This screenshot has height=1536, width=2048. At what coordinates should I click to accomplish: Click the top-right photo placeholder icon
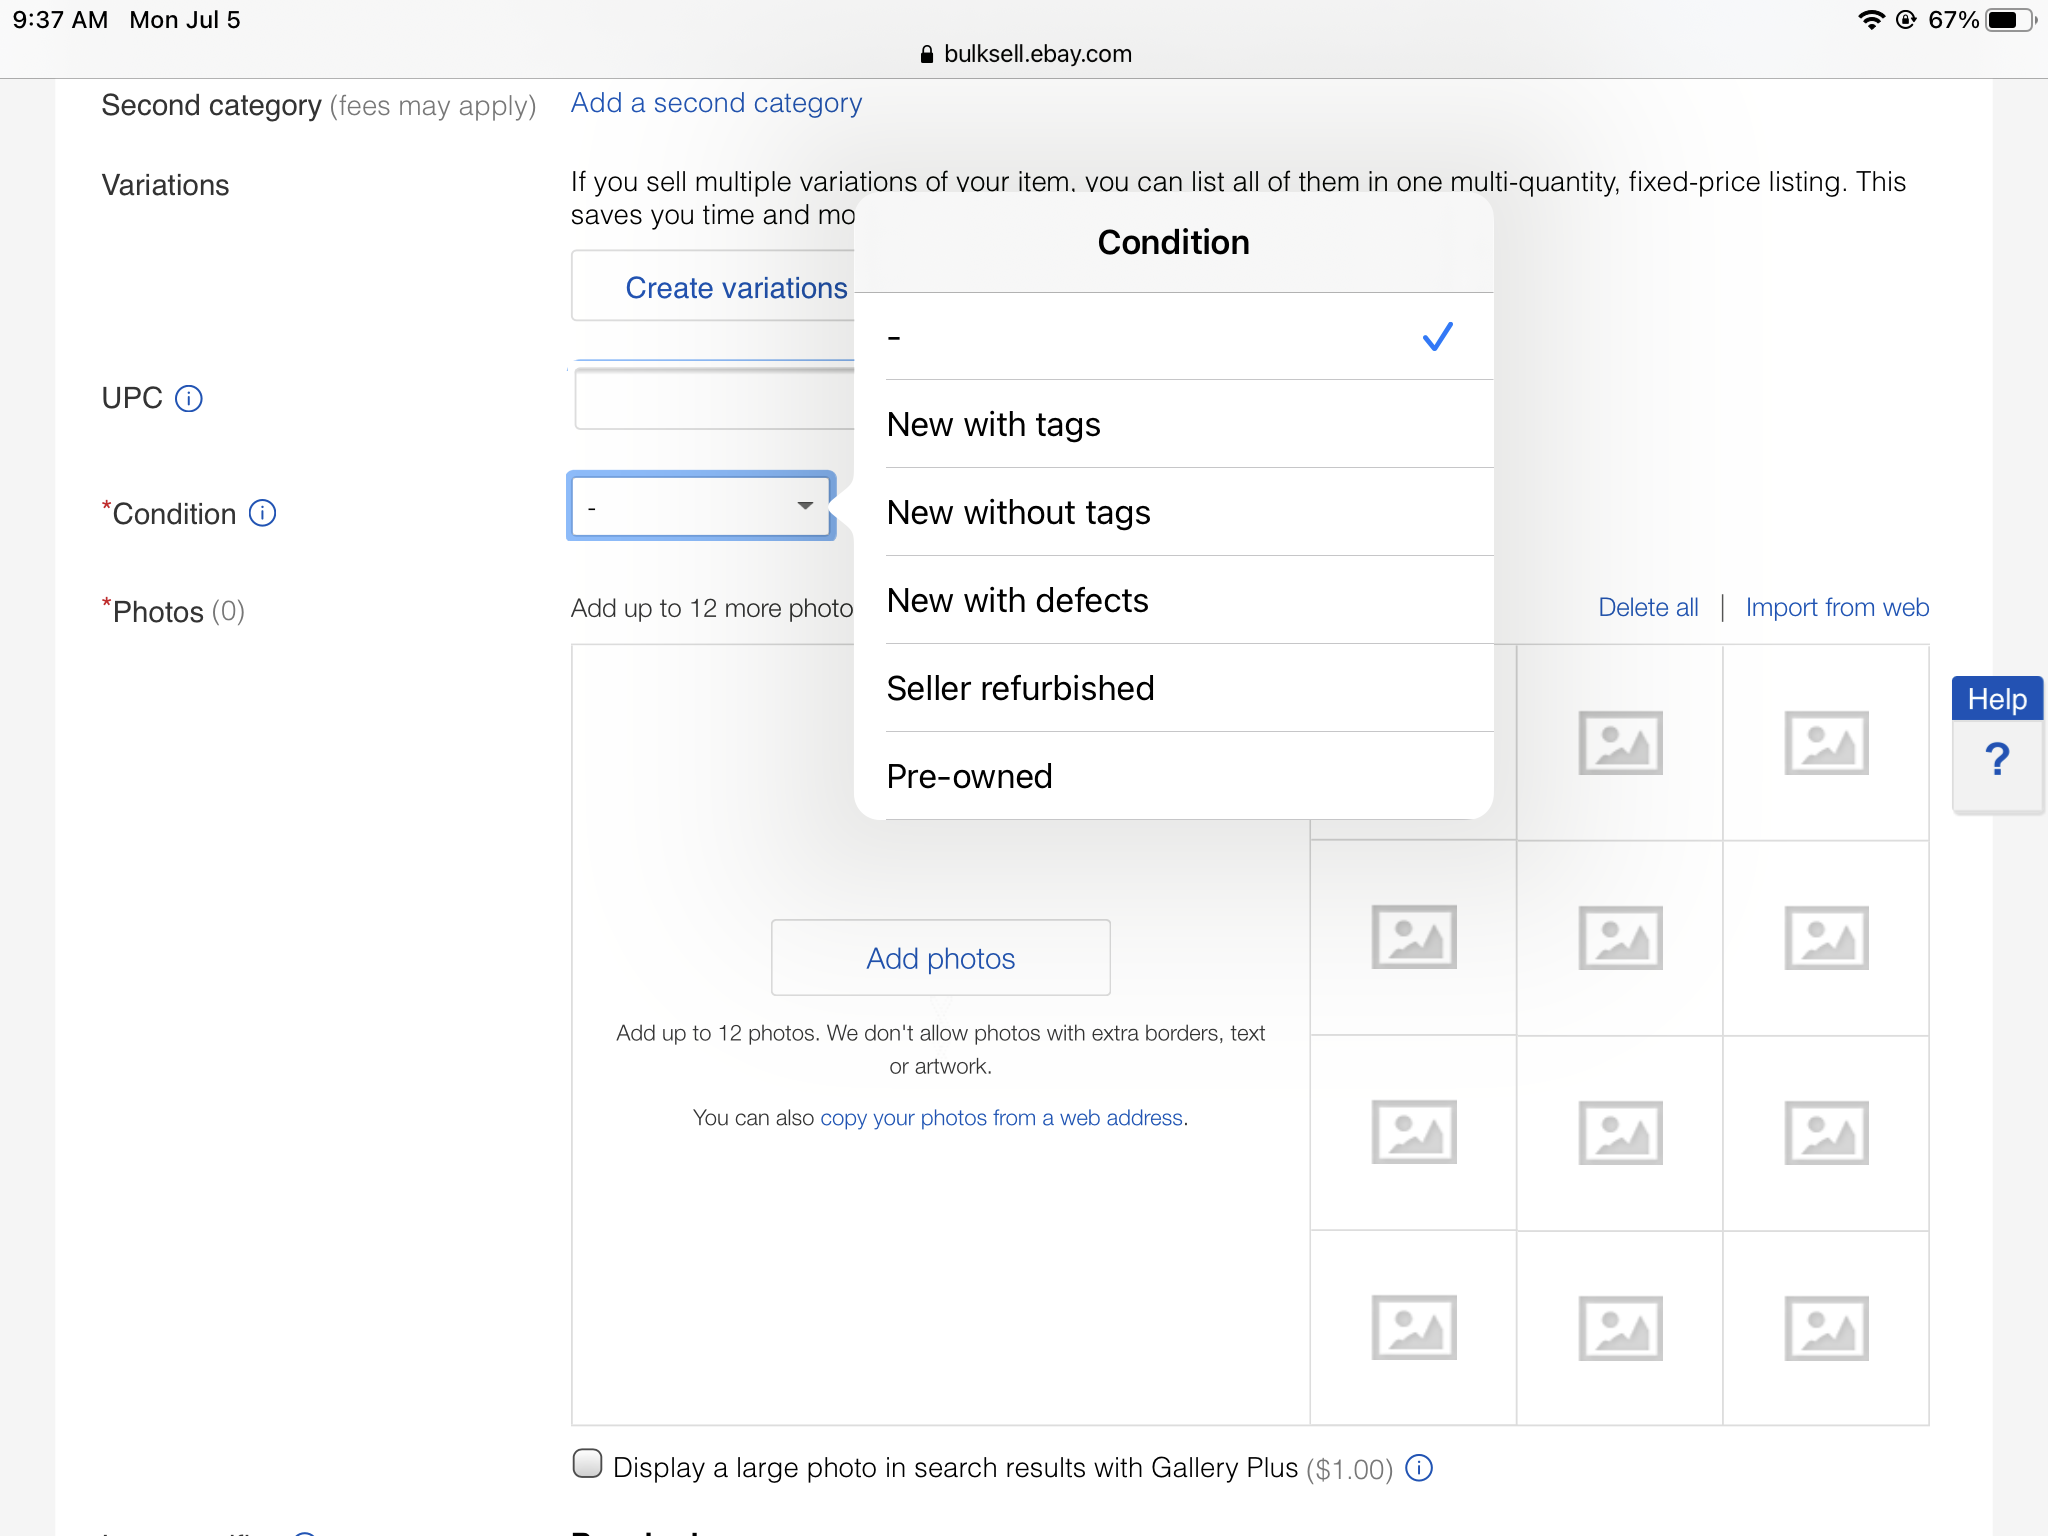pos(1826,743)
